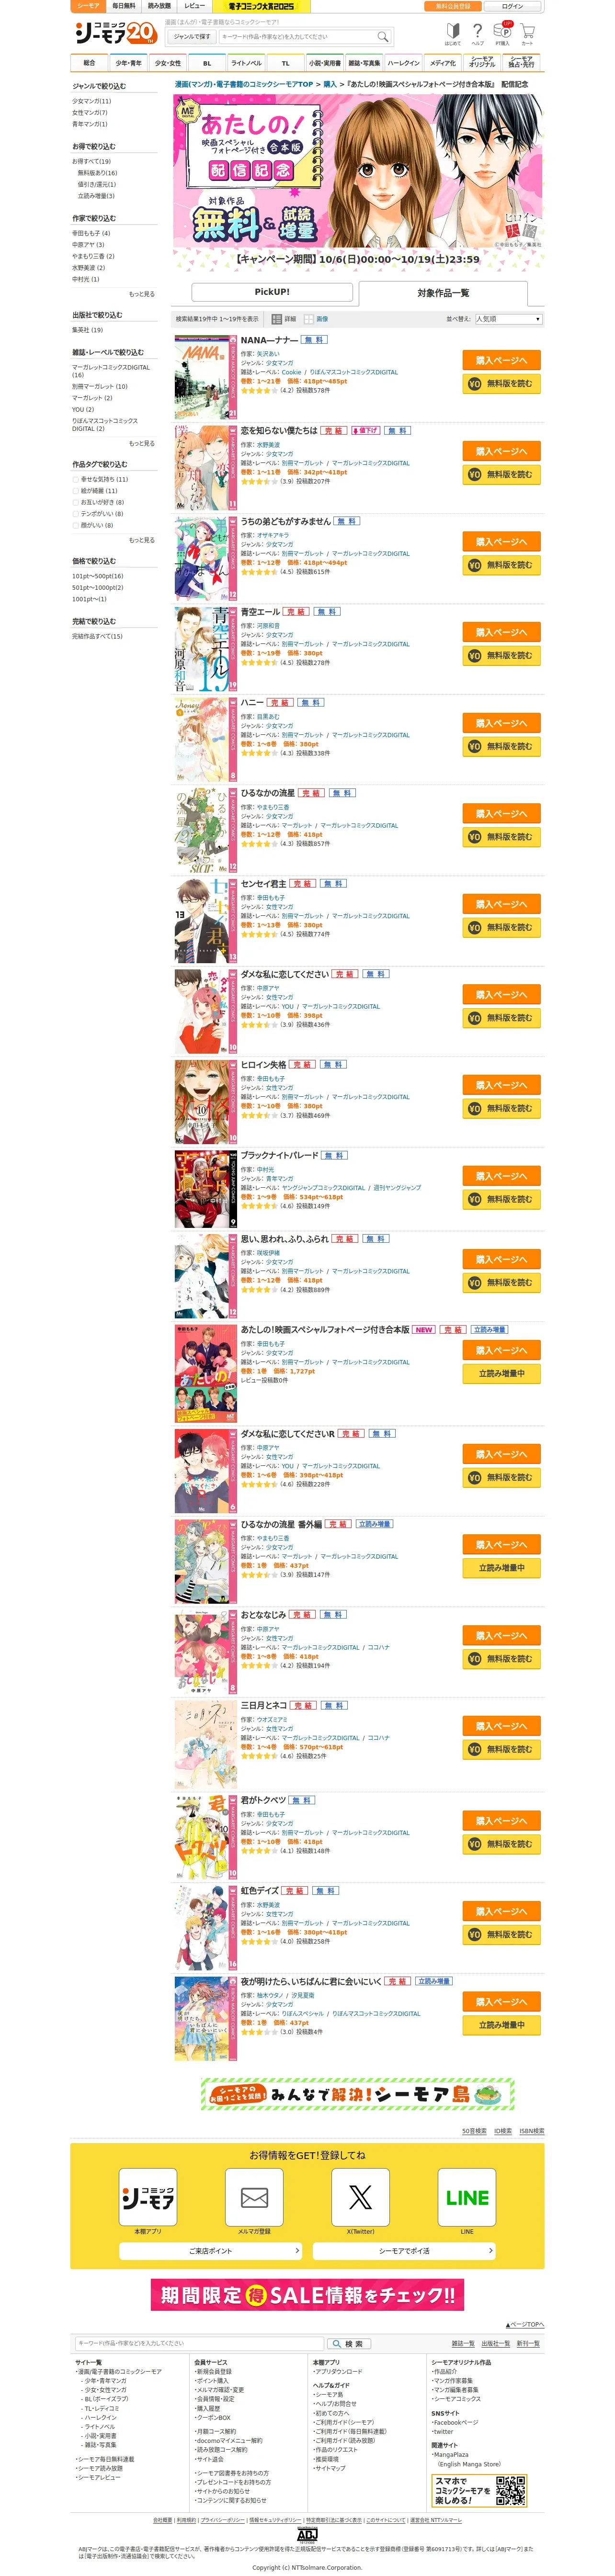Click the X (Twitter) icon

click(x=361, y=2197)
